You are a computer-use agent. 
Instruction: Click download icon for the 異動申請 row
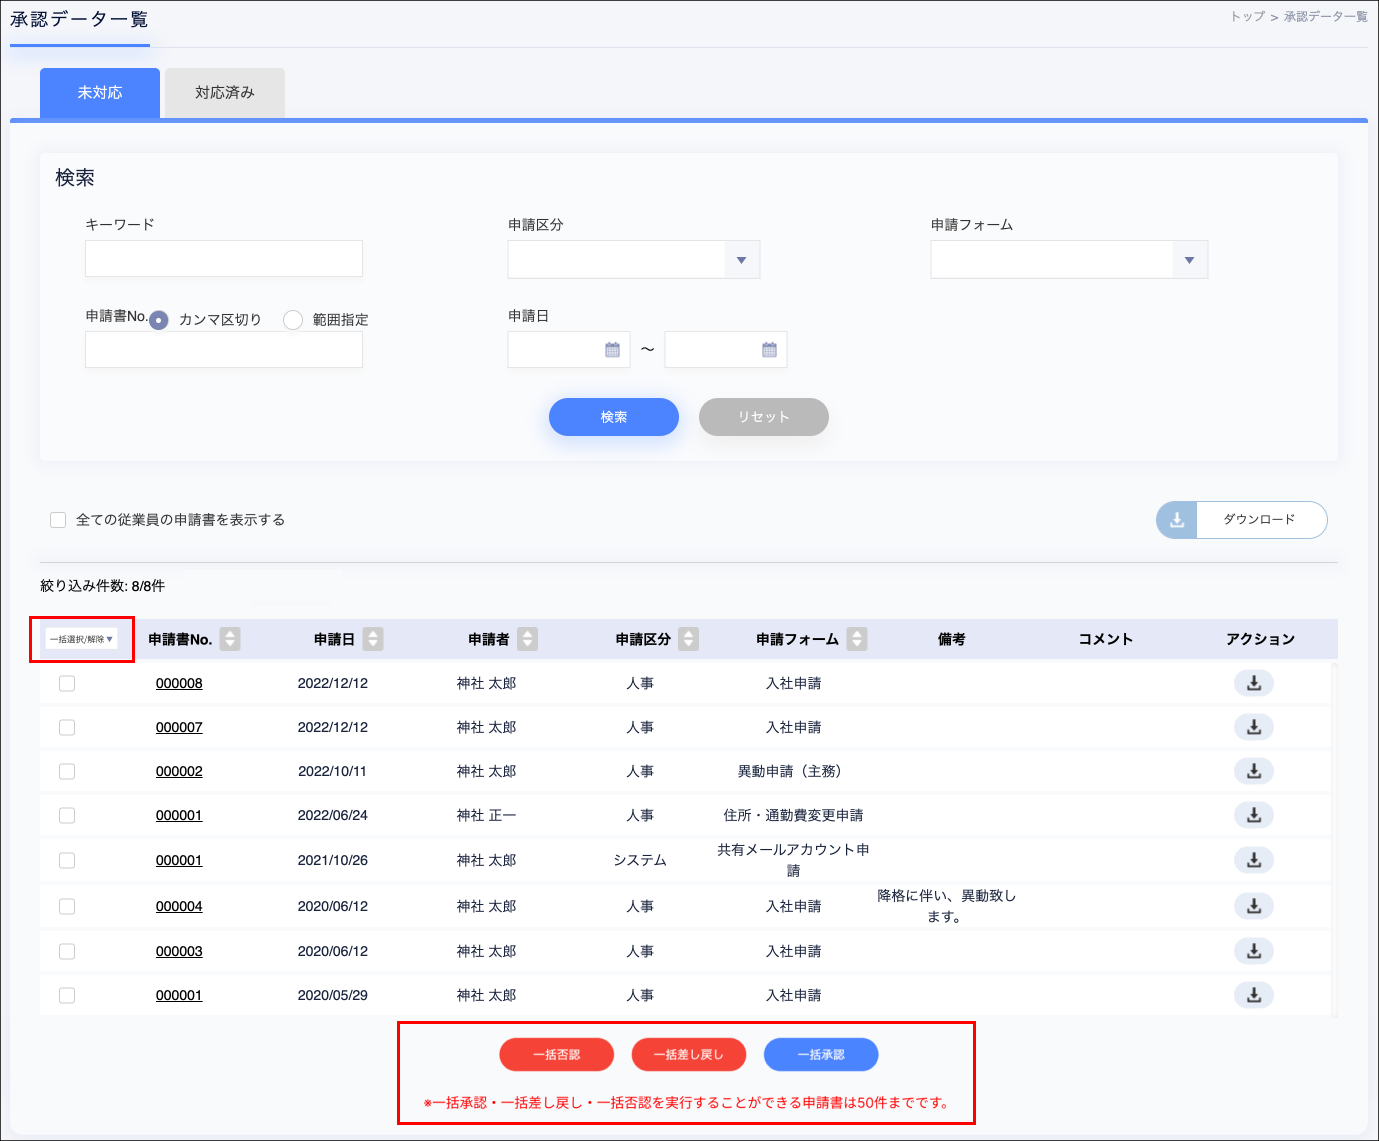coord(1253,771)
